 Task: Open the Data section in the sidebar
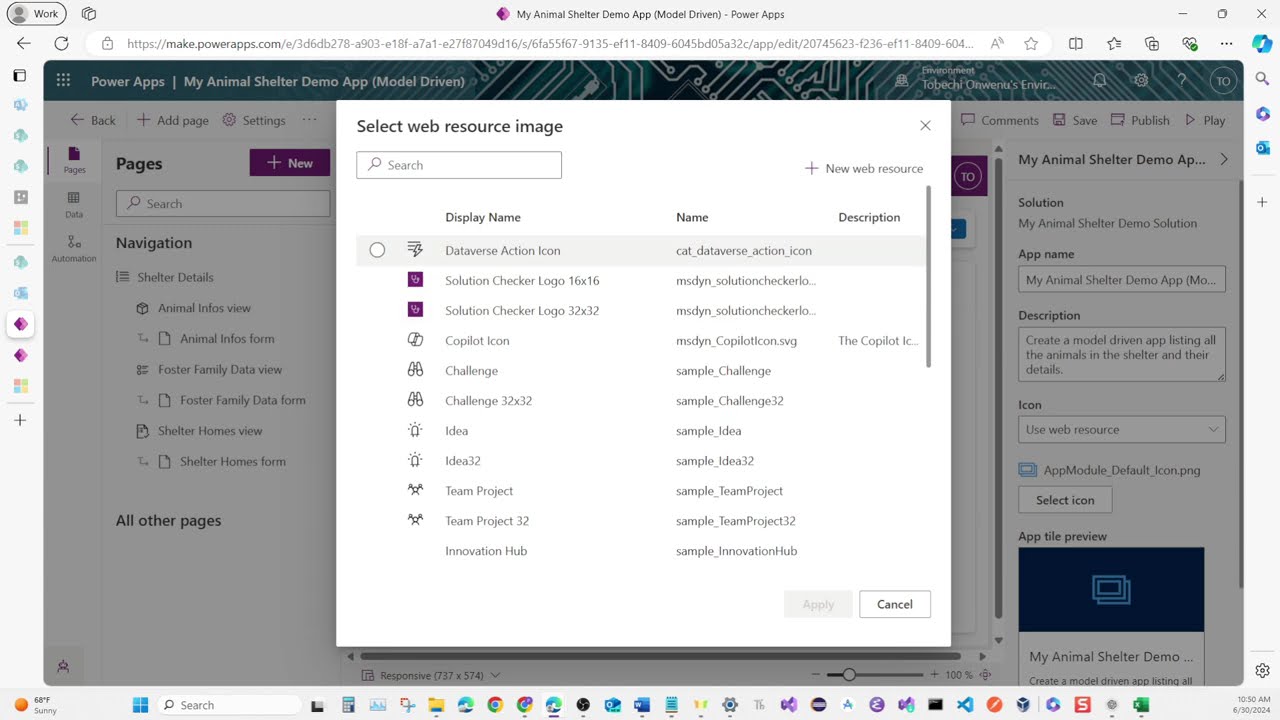[x=74, y=204]
